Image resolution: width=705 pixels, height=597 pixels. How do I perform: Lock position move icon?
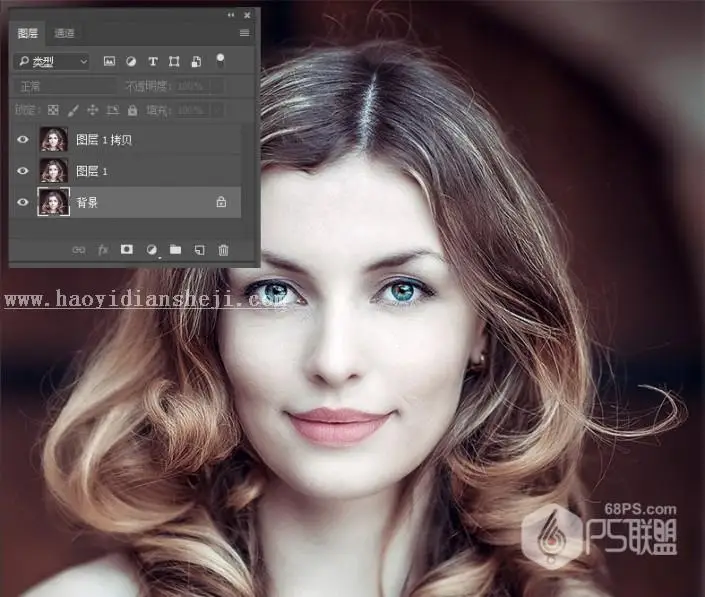pyautogui.click(x=93, y=110)
